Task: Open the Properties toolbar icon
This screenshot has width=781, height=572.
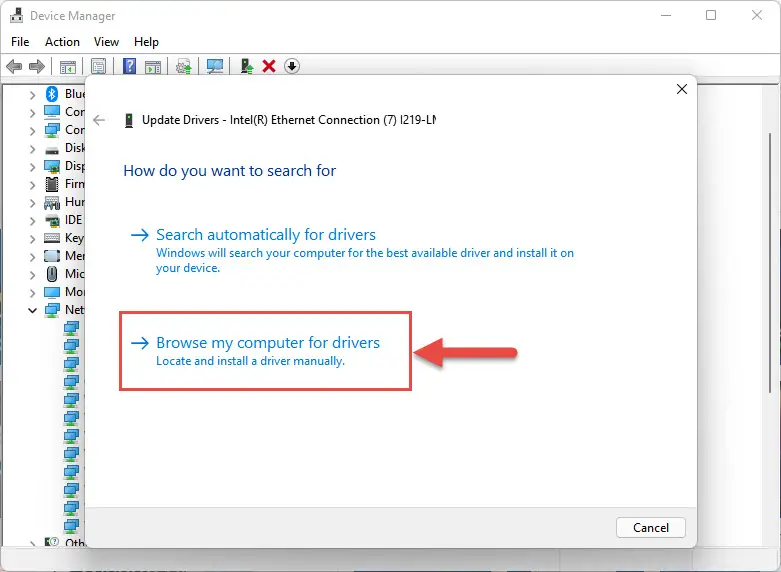Action: 99,66
